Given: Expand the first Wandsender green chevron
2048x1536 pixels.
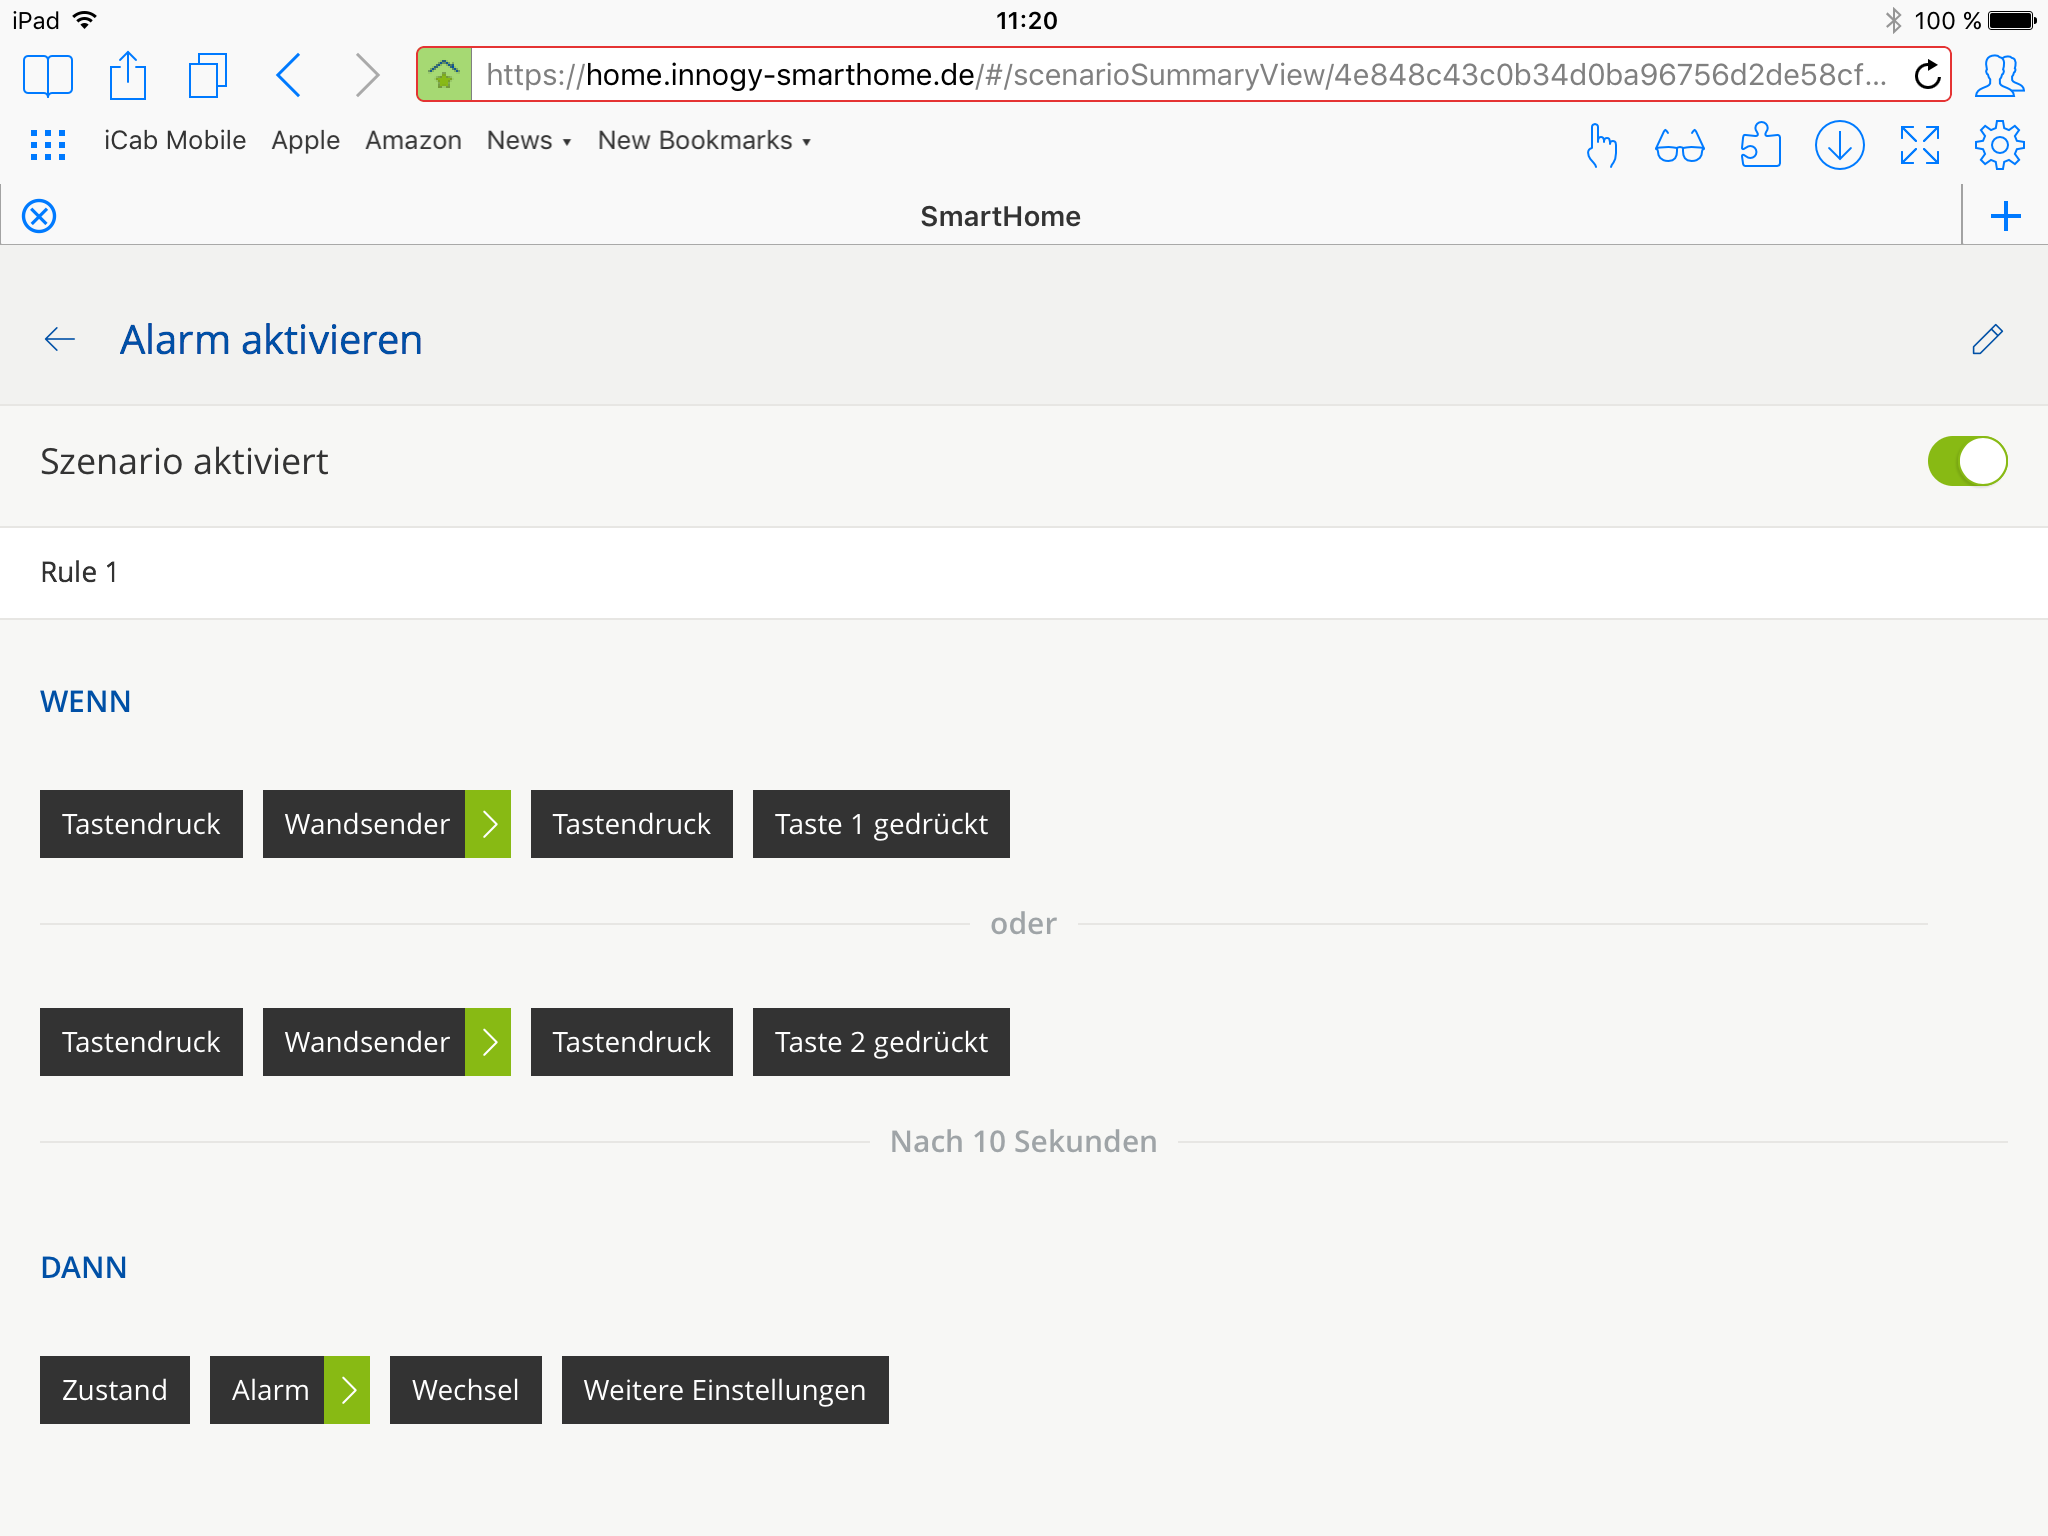Looking at the screenshot, I should tap(489, 824).
